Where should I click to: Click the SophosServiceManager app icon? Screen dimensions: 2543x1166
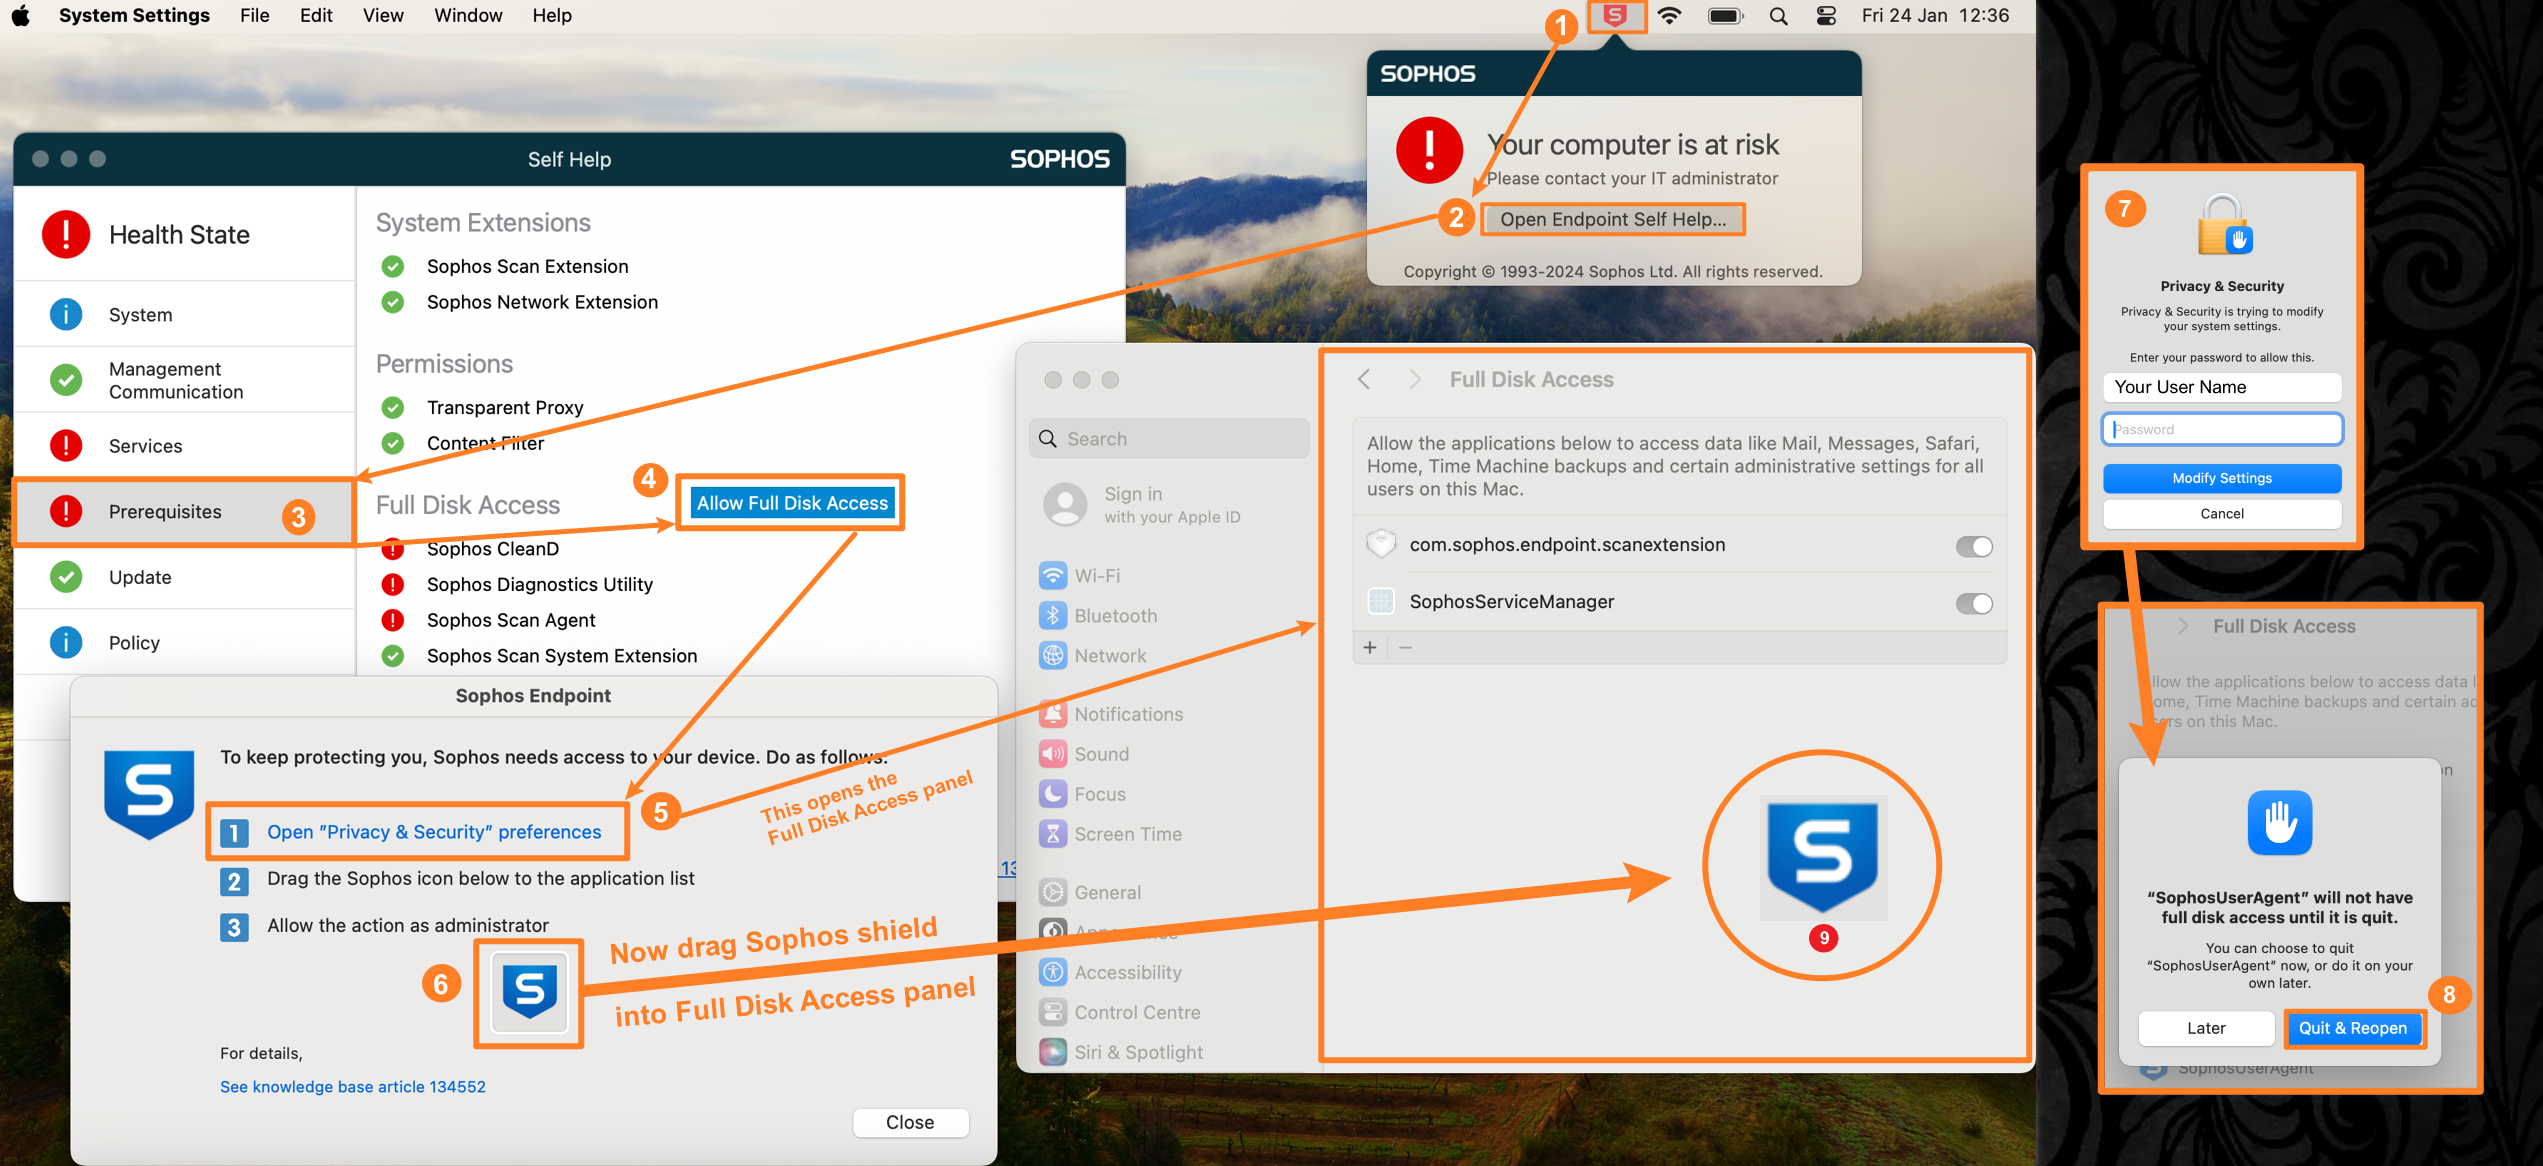point(1381,601)
